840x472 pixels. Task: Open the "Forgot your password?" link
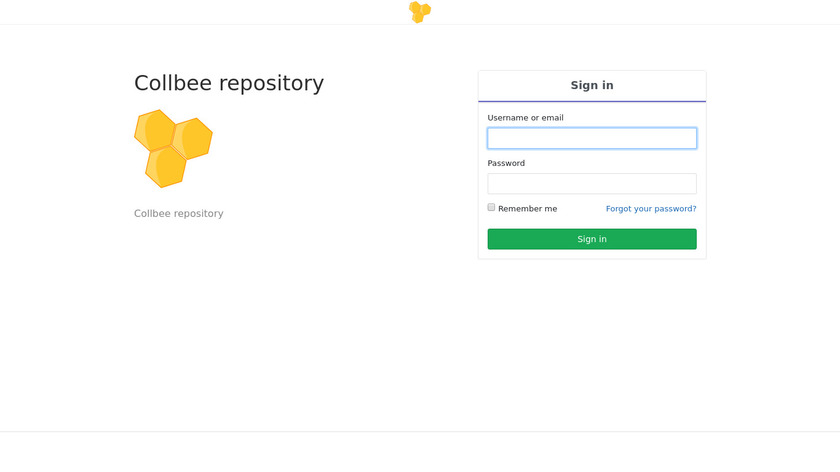[651, 209]
